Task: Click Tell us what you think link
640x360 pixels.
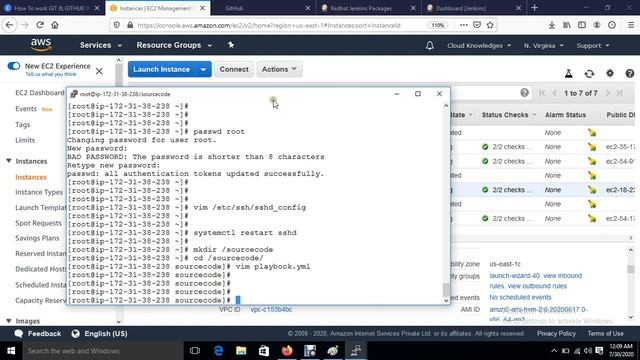Action: [51, 74]
